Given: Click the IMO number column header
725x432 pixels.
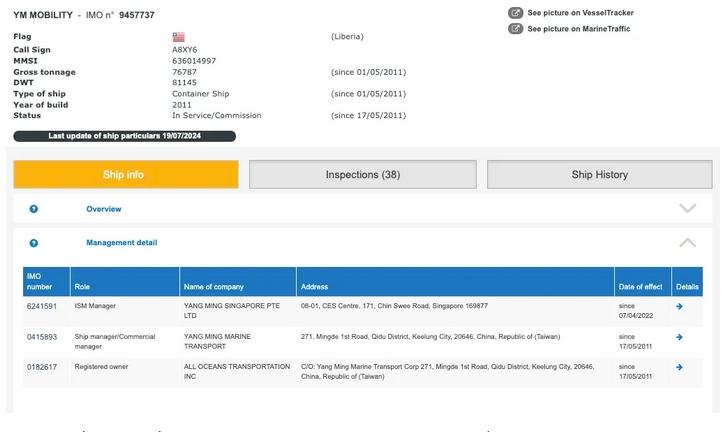Looking at the screenshot, I should tap(47, 281).
